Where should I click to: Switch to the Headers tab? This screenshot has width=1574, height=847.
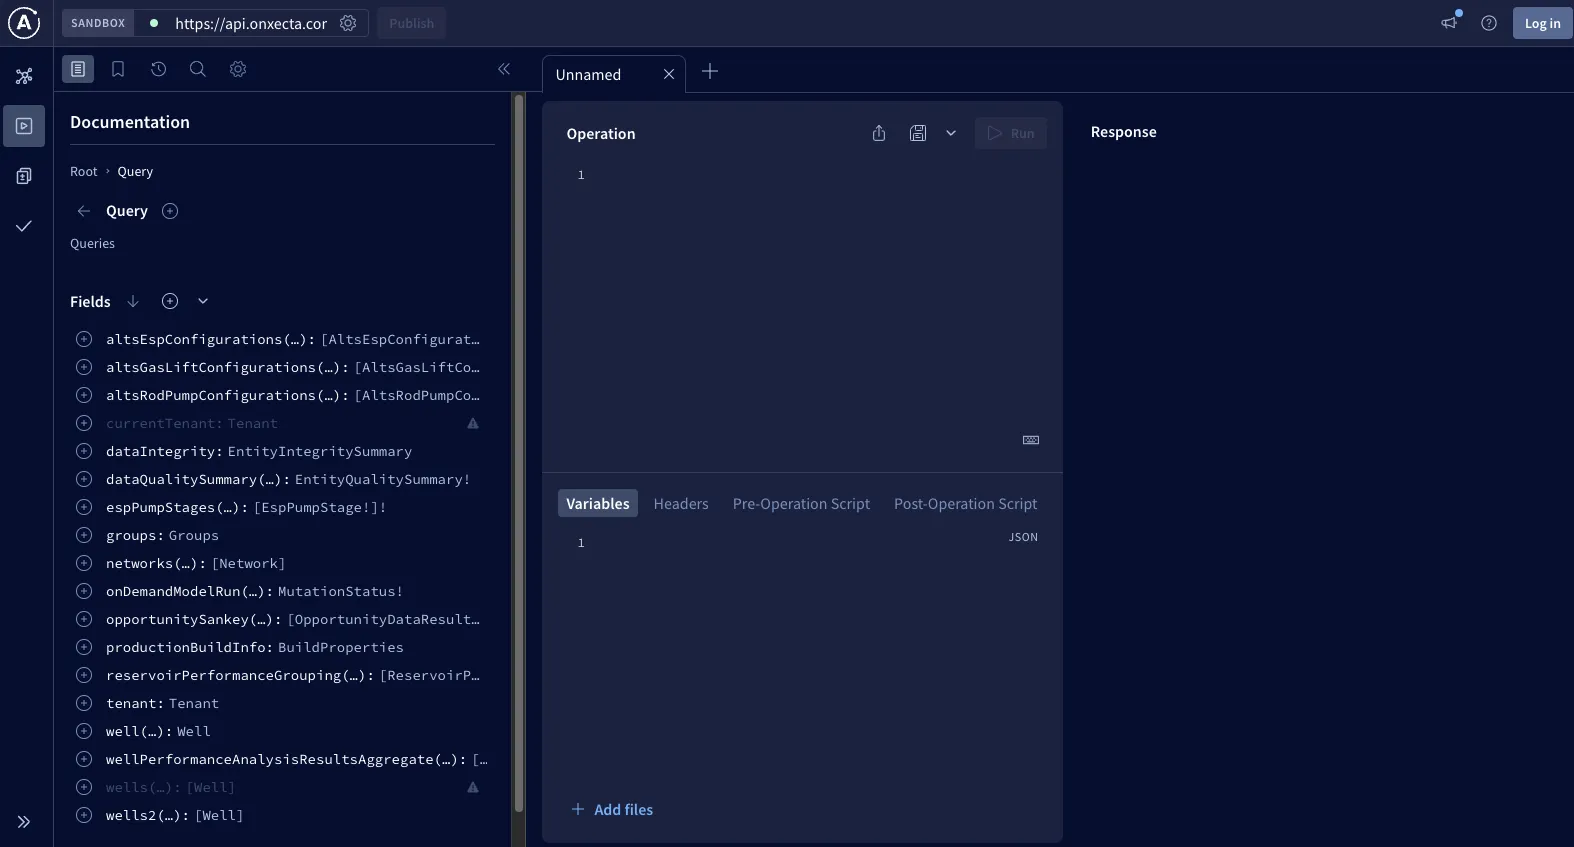[681, 503]
